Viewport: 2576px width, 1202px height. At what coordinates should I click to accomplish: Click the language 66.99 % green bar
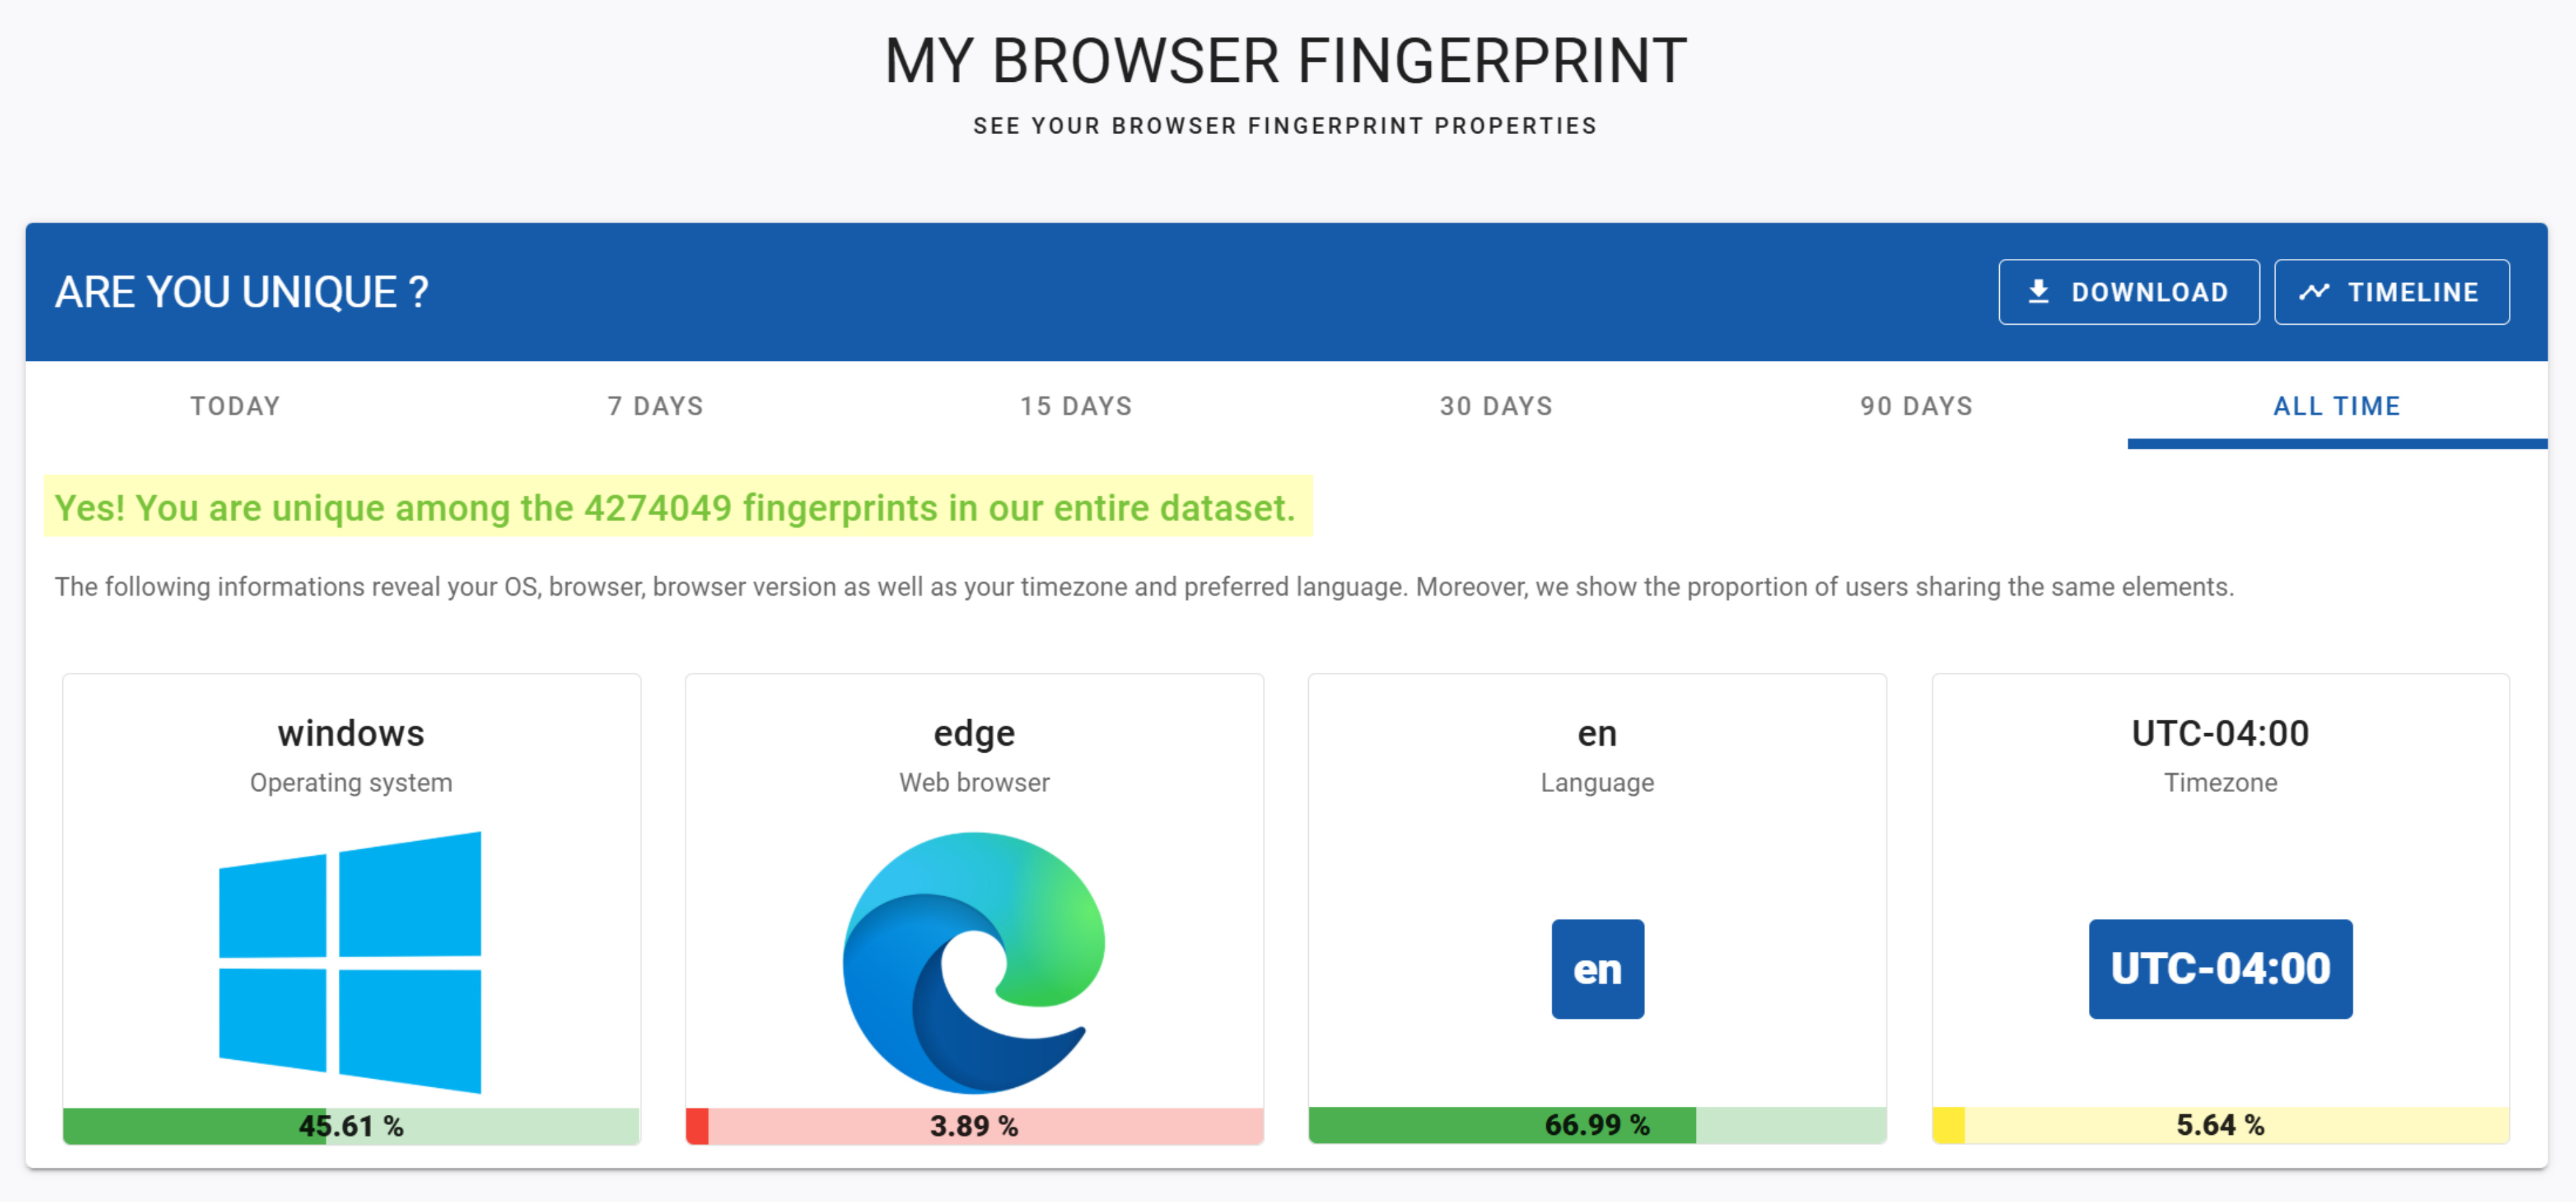coord(1597,1125)
